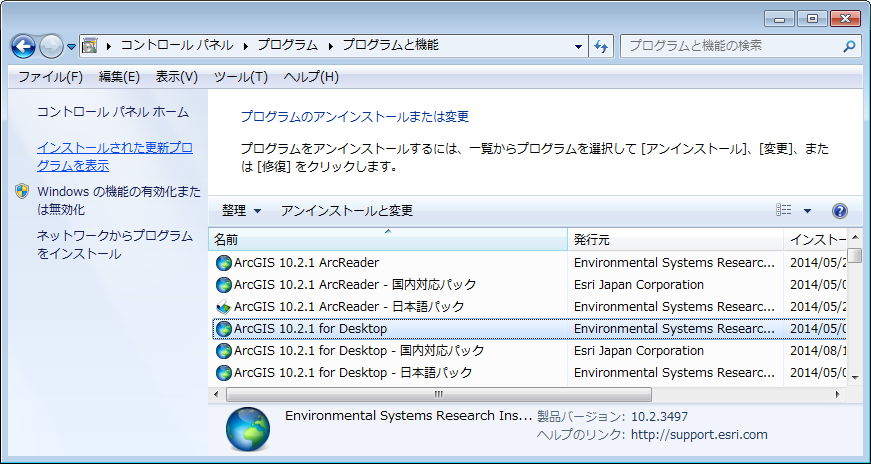871x464 pixels.
Task: Select コントロール パネル breadcrumb in address bar
Action: (177, 46)
